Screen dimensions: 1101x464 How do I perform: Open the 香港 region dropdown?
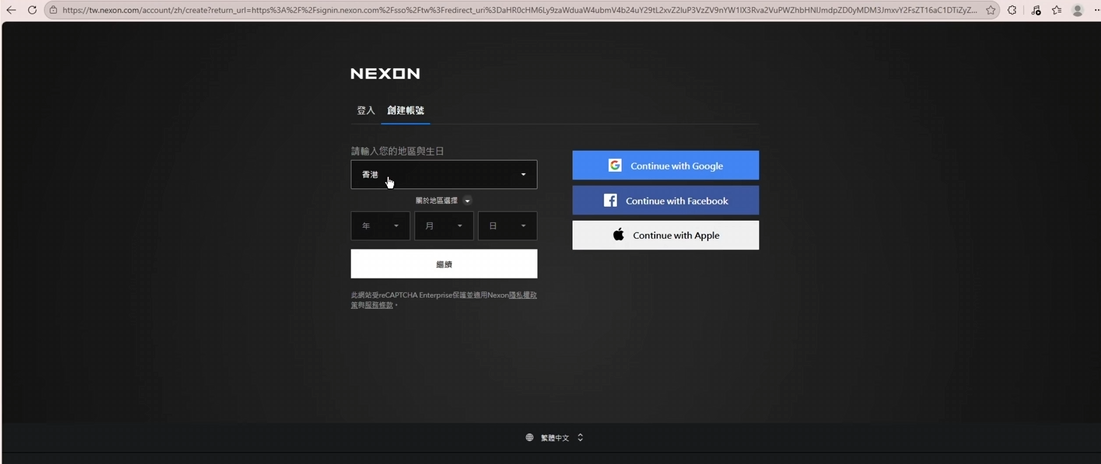pyautogui.click(x=443, y=175)
